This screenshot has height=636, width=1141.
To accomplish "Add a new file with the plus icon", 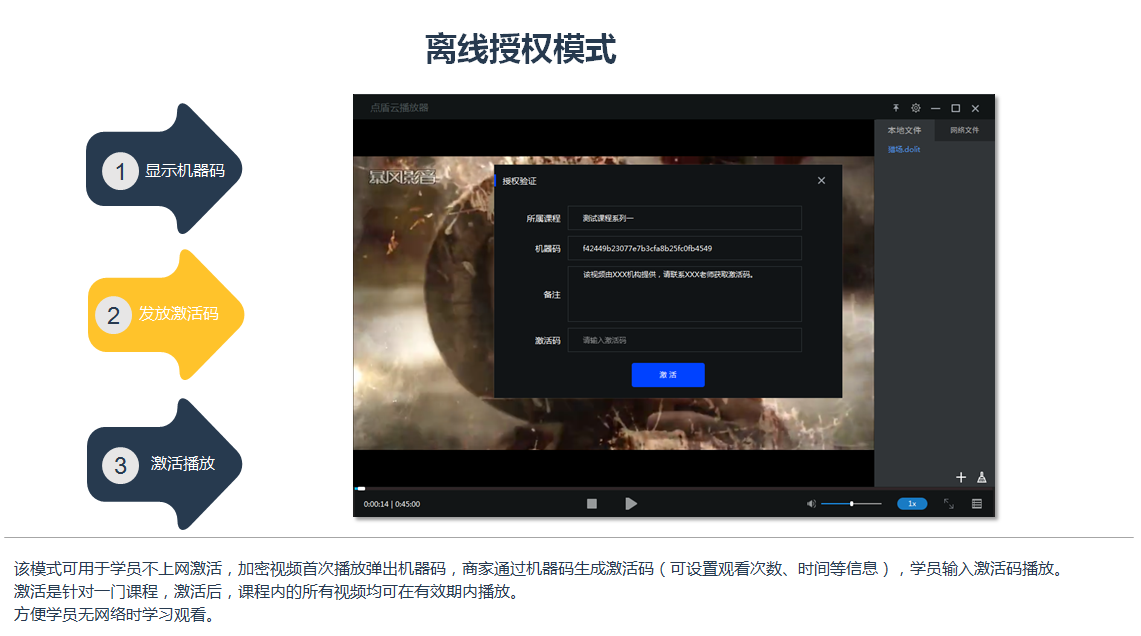I will coord(961,478).
